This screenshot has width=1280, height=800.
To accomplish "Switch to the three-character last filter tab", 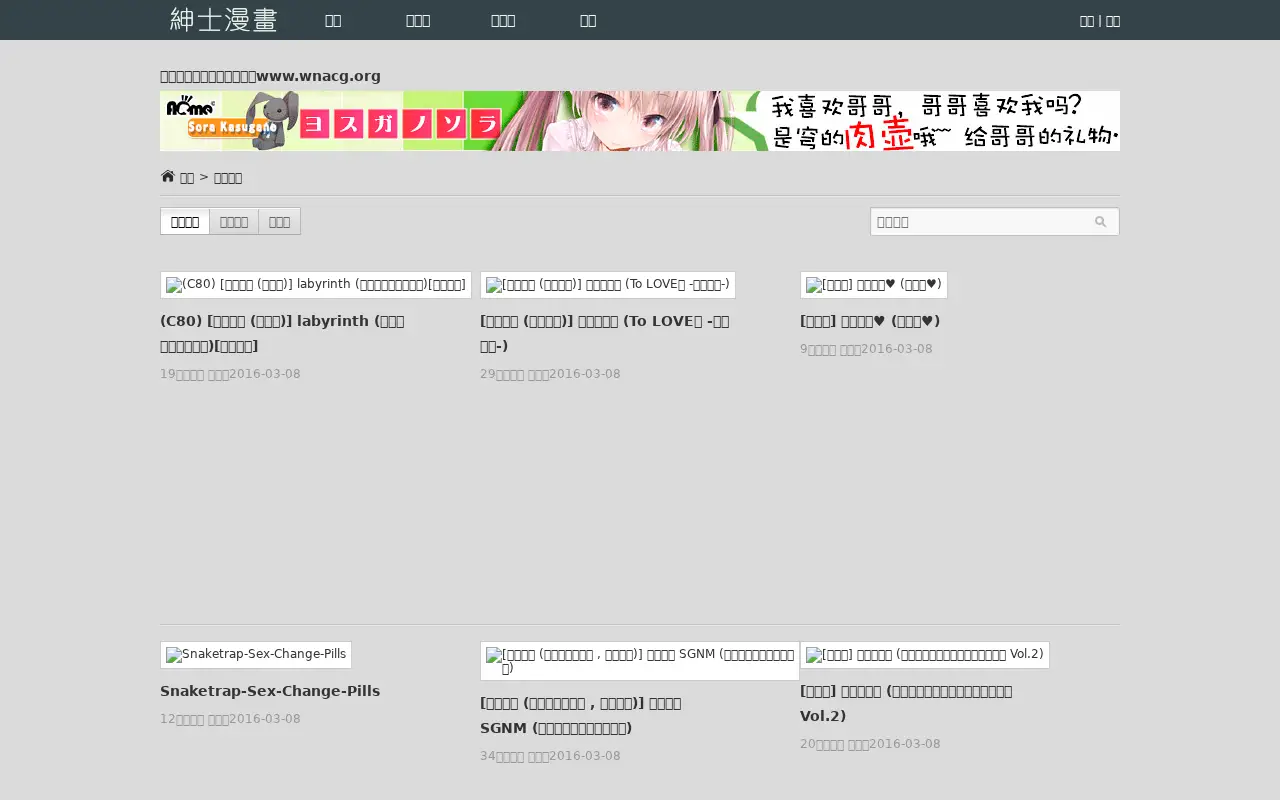I will pyautogui.click(x=279, y=222).
